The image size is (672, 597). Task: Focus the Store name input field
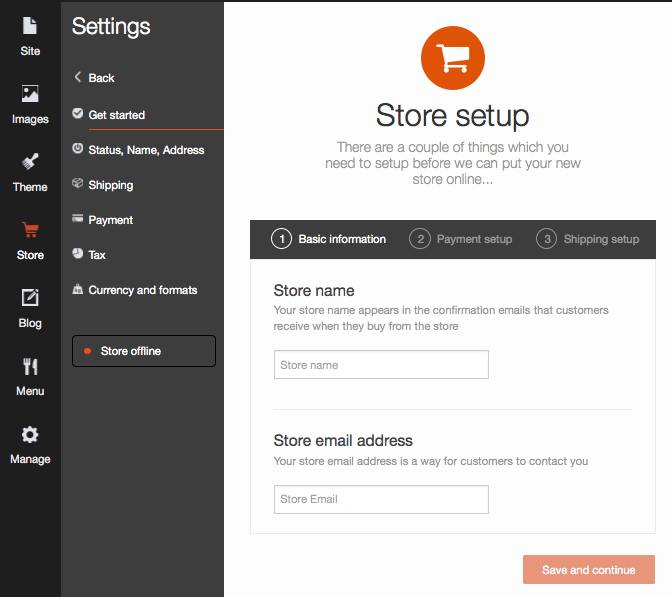click(x=381, y=365)
